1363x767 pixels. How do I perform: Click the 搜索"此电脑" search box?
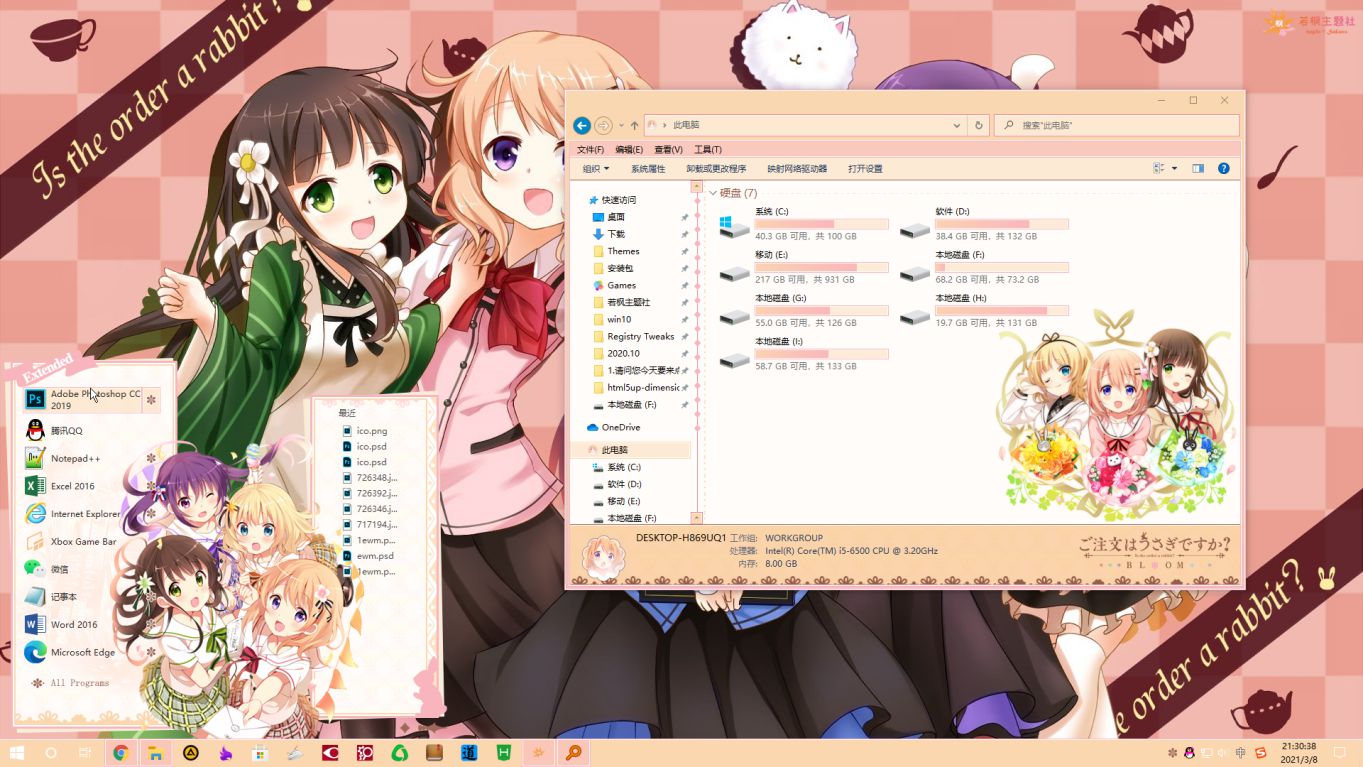click(x=1117, y=126)
